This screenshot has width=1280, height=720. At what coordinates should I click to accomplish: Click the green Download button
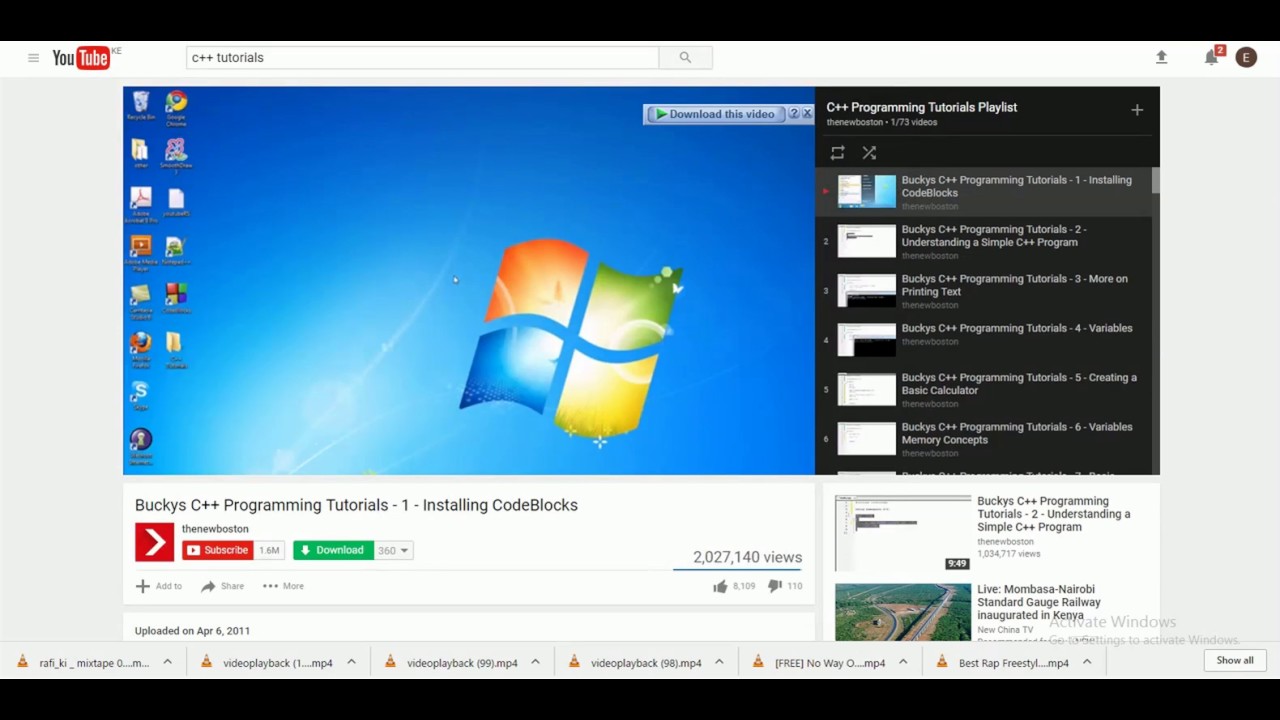coord(333,550)
